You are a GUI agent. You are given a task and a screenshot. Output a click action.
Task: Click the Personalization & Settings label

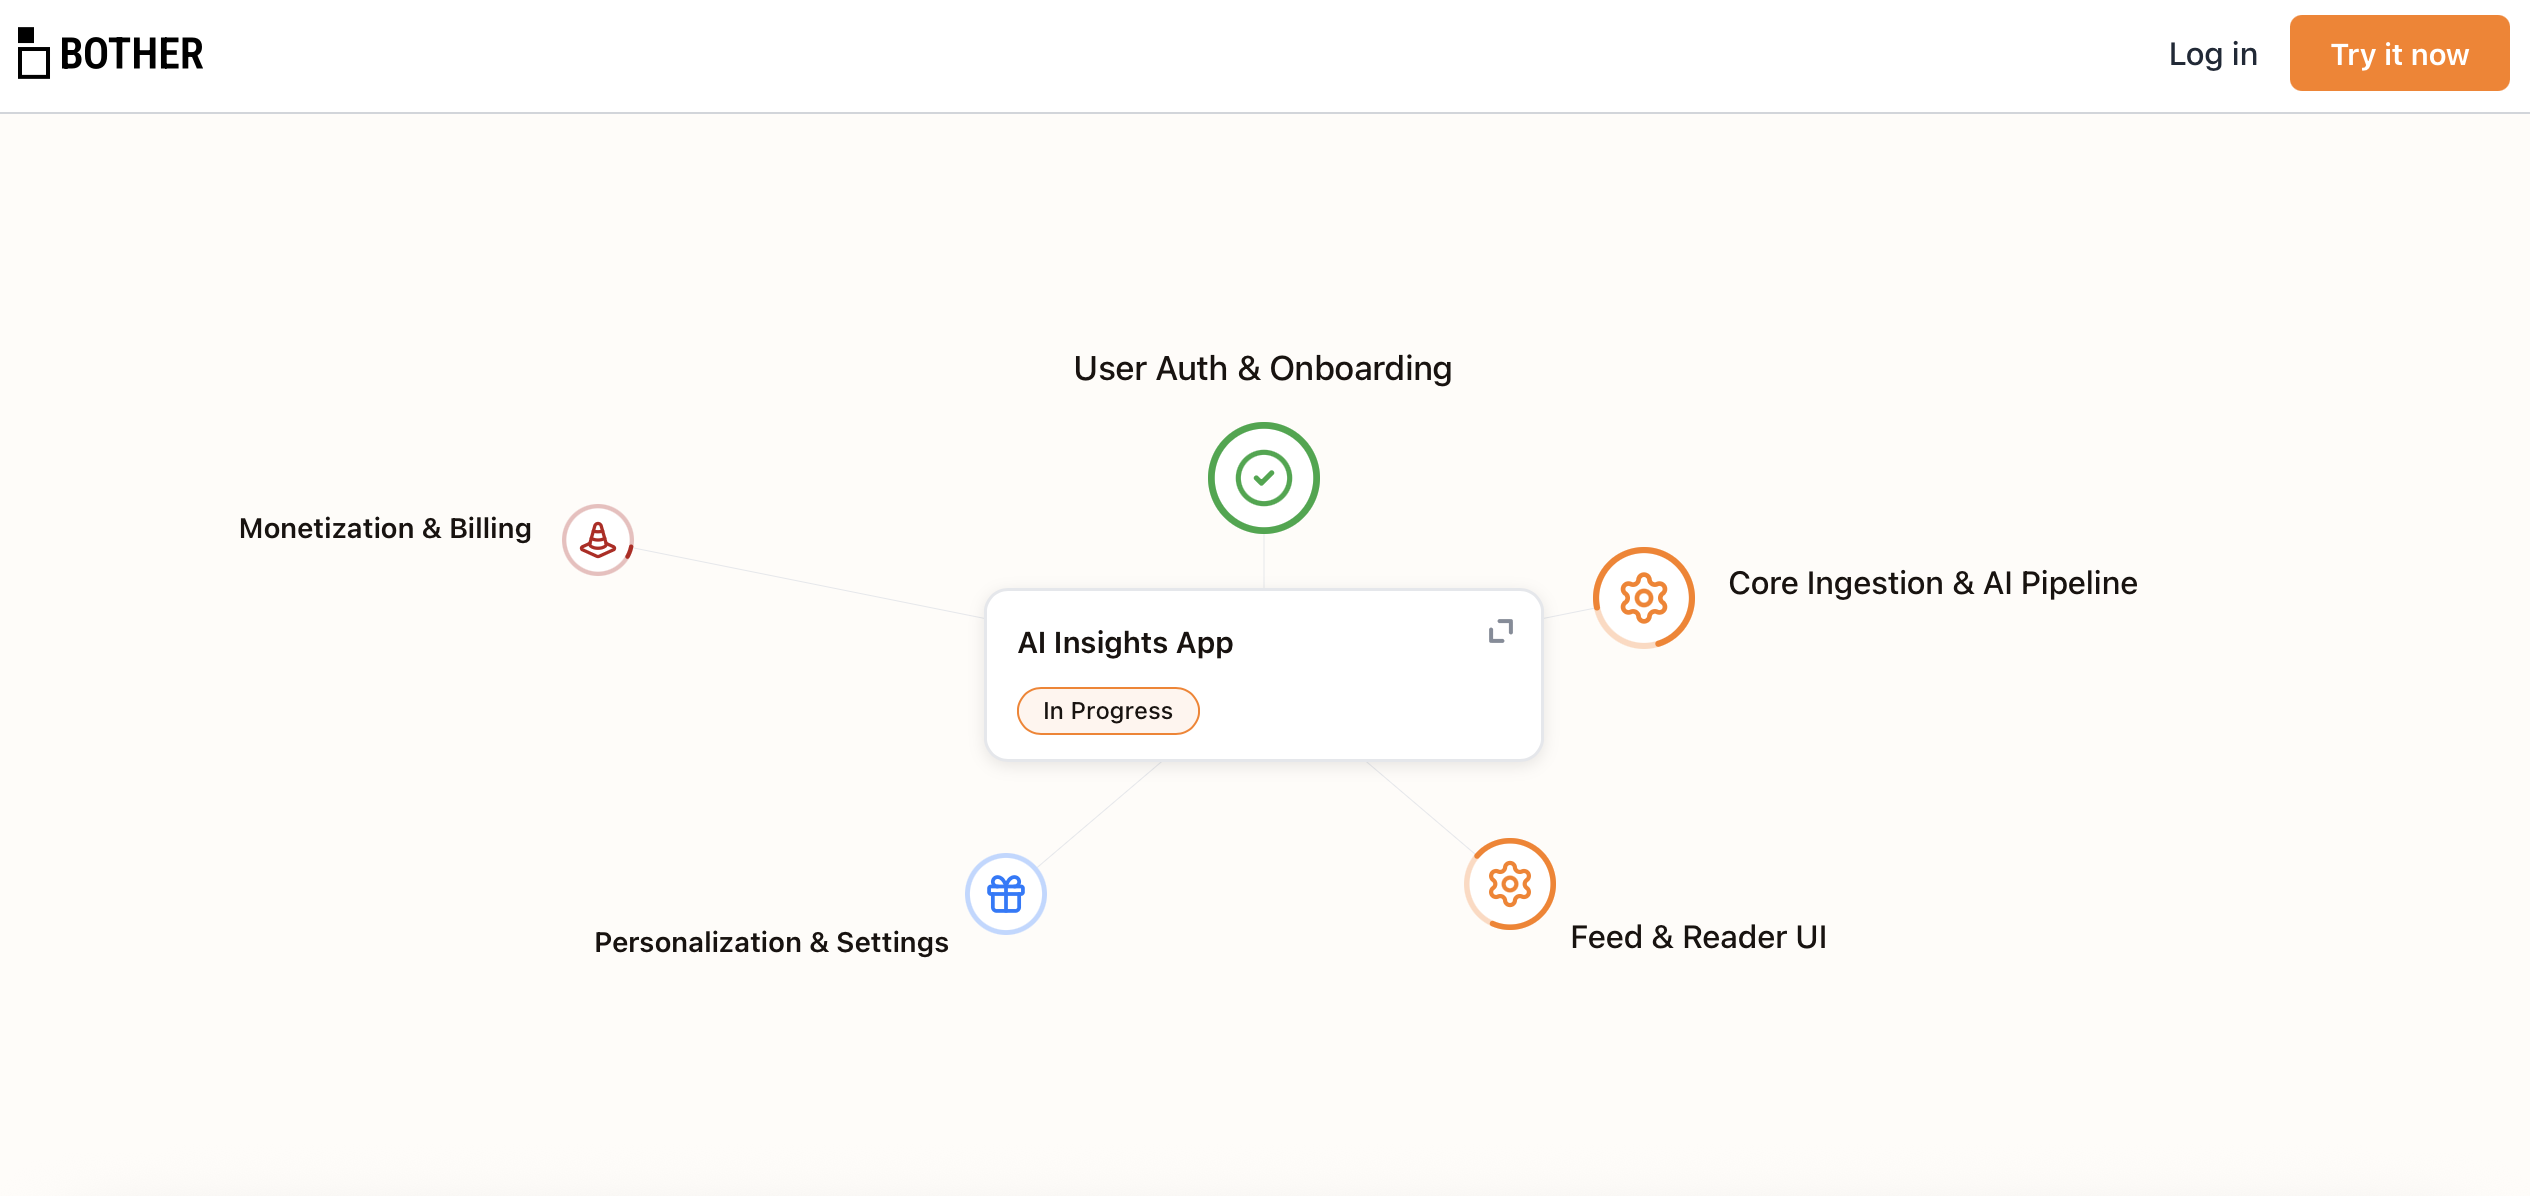771,941
